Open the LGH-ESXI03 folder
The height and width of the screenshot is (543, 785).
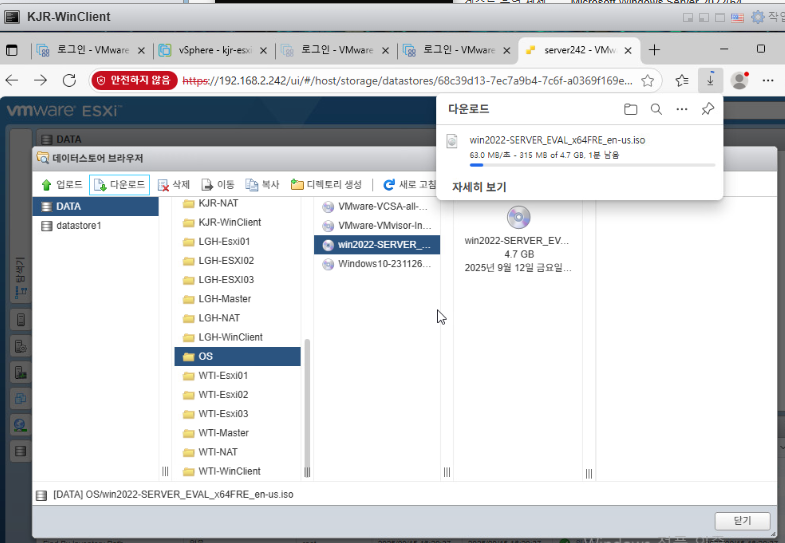(x=237, y=280)
